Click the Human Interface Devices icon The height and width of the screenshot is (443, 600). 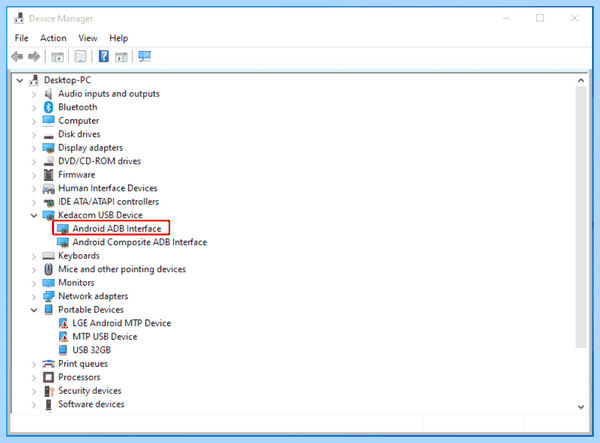pyautogui.click(x=49, y=188)
